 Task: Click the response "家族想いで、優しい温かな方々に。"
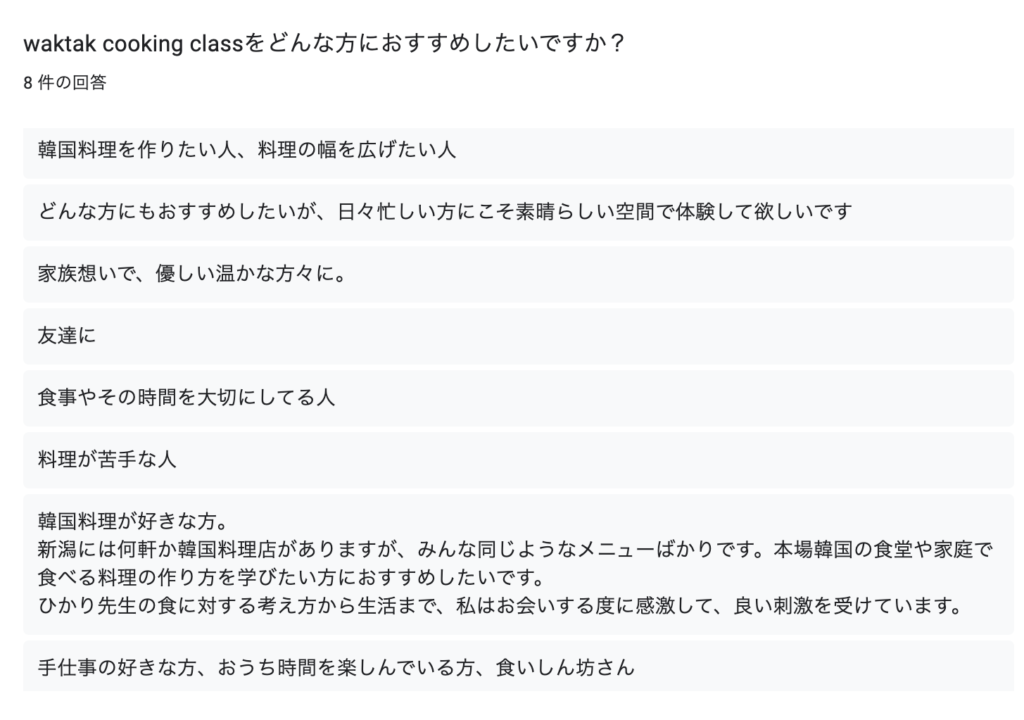point(519,274)
